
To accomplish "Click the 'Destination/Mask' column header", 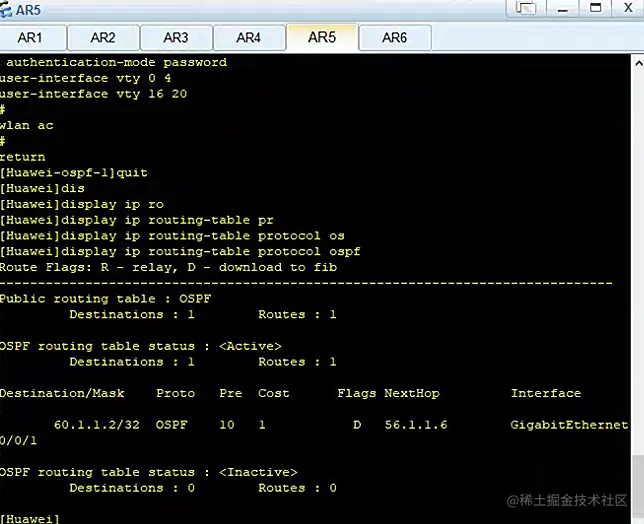I will click(62, 393).
